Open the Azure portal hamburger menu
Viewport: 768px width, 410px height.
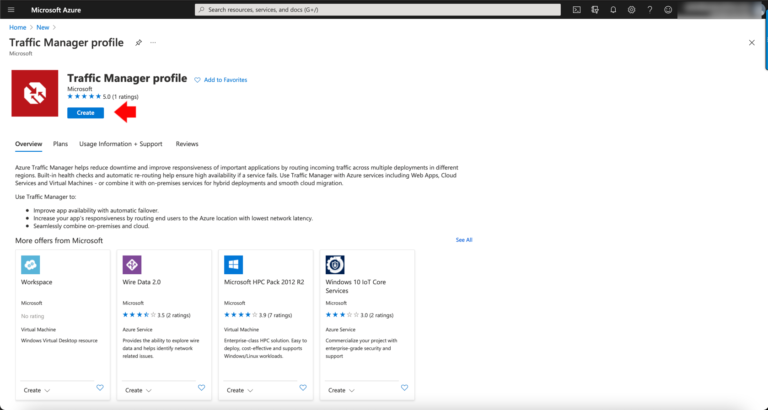[x=11, y=10]
